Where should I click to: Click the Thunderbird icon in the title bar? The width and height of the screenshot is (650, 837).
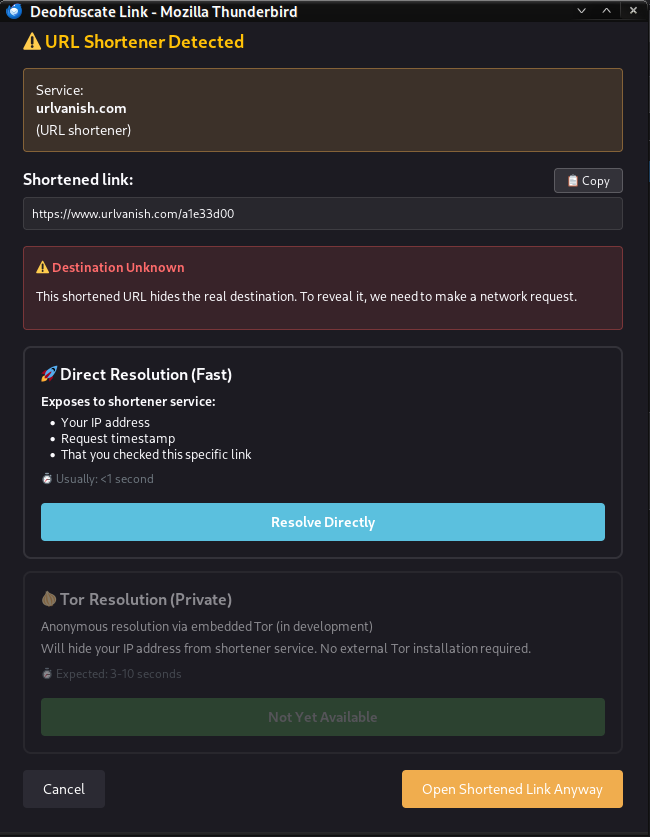click(12, 11)
